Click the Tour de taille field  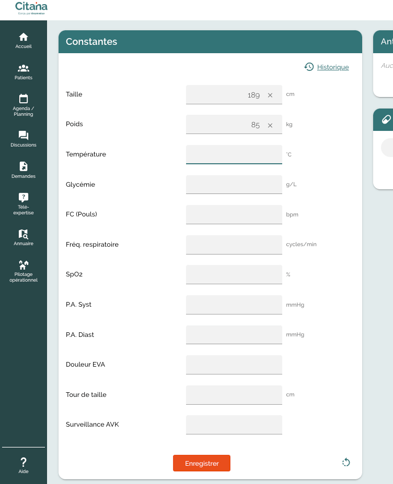(234, 395)
